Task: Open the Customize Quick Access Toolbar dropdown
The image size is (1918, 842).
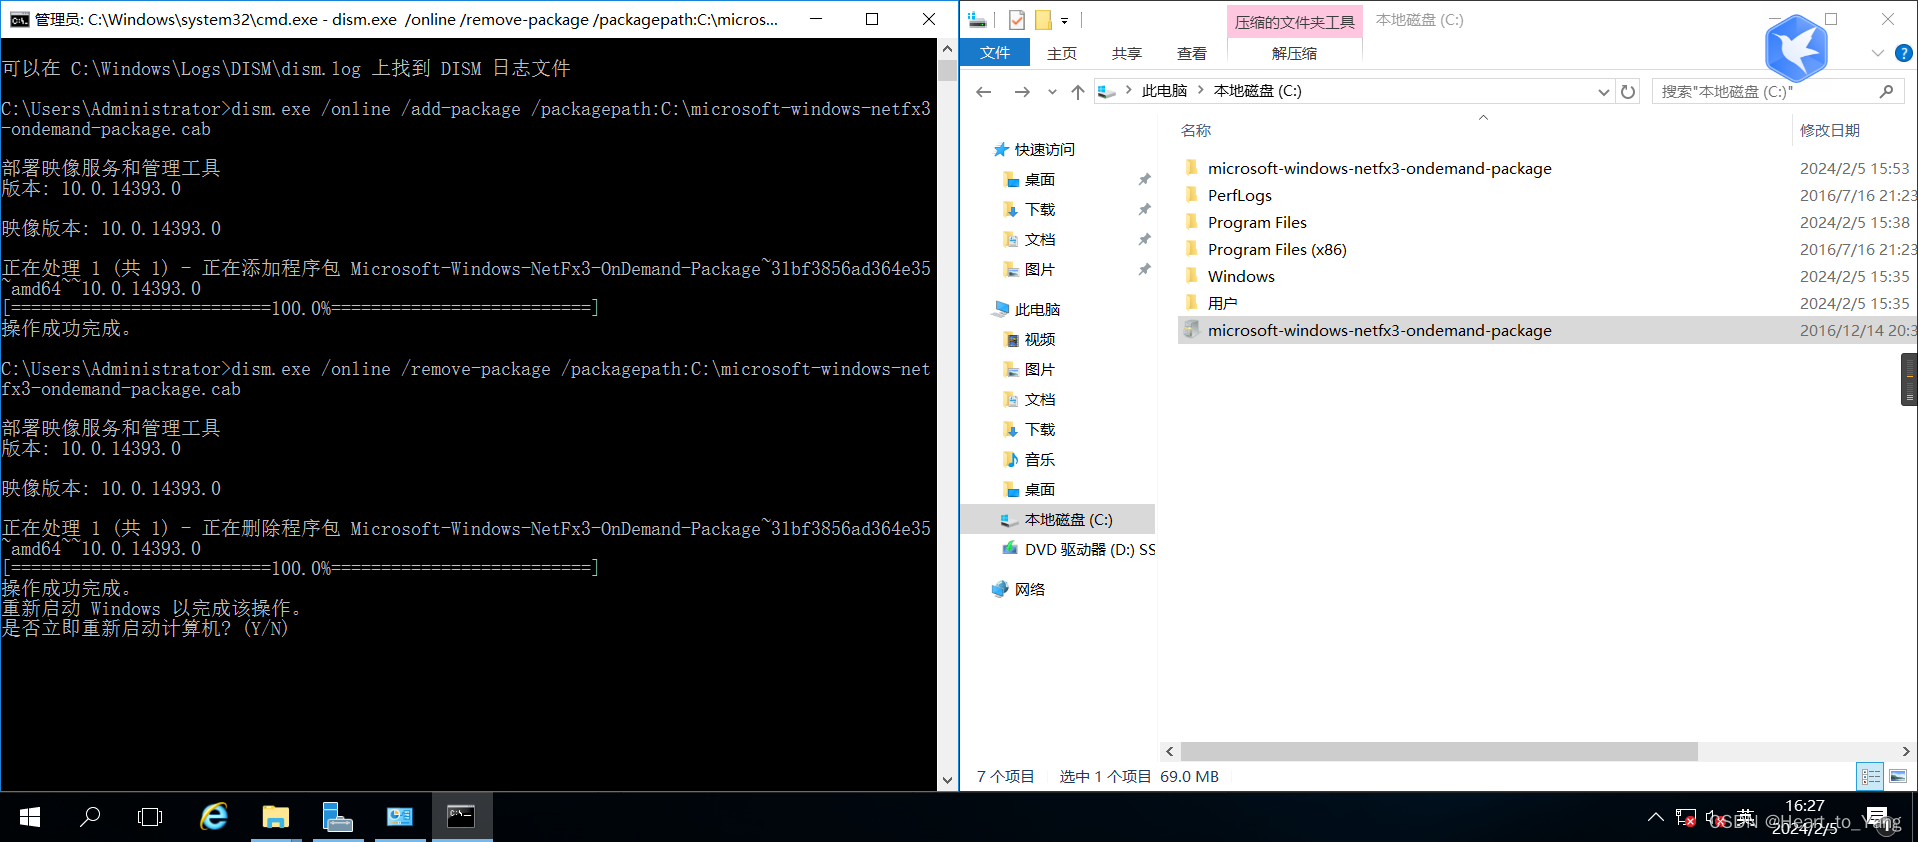Action: click(x=1065, y=20)
